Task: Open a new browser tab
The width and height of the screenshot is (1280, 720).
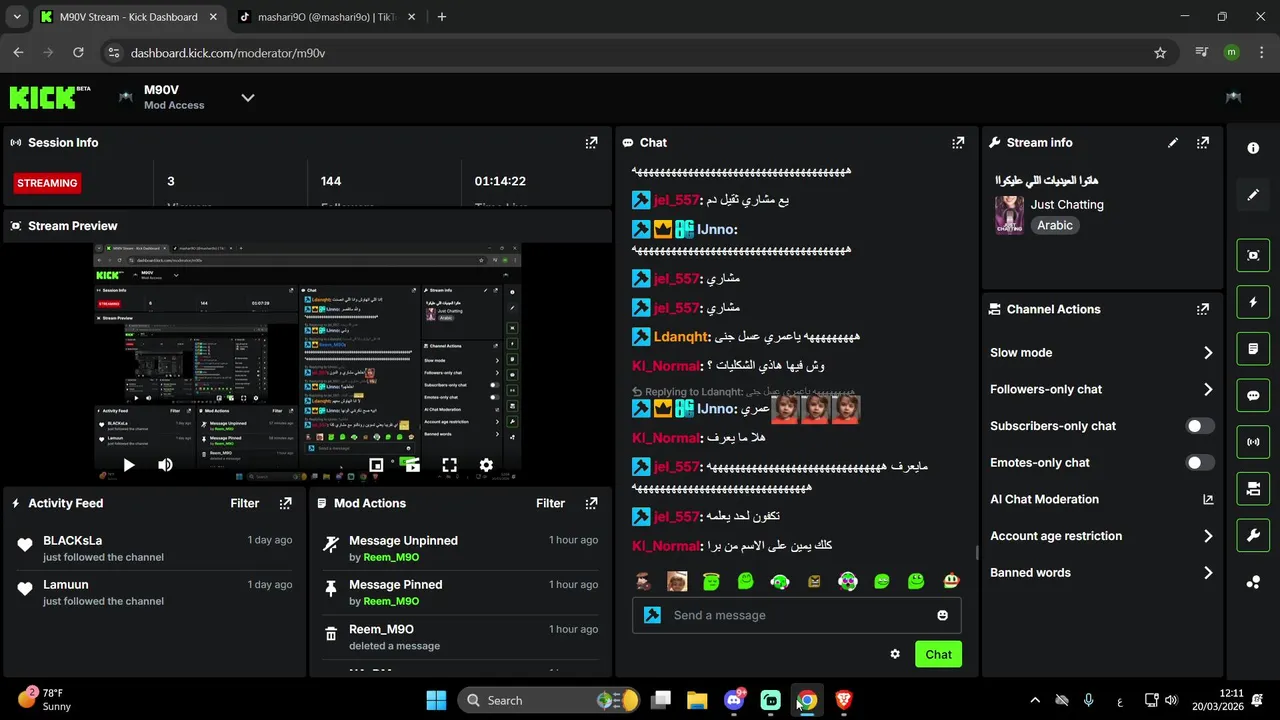Action: tap(442, 17)
